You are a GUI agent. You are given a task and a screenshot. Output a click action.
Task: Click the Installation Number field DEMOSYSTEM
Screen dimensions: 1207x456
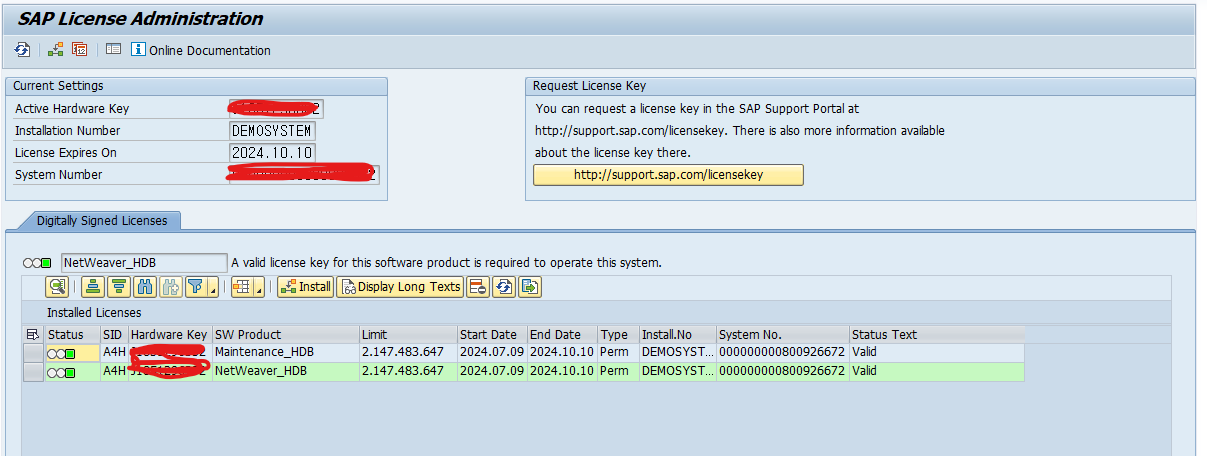[x=272, y=131]
